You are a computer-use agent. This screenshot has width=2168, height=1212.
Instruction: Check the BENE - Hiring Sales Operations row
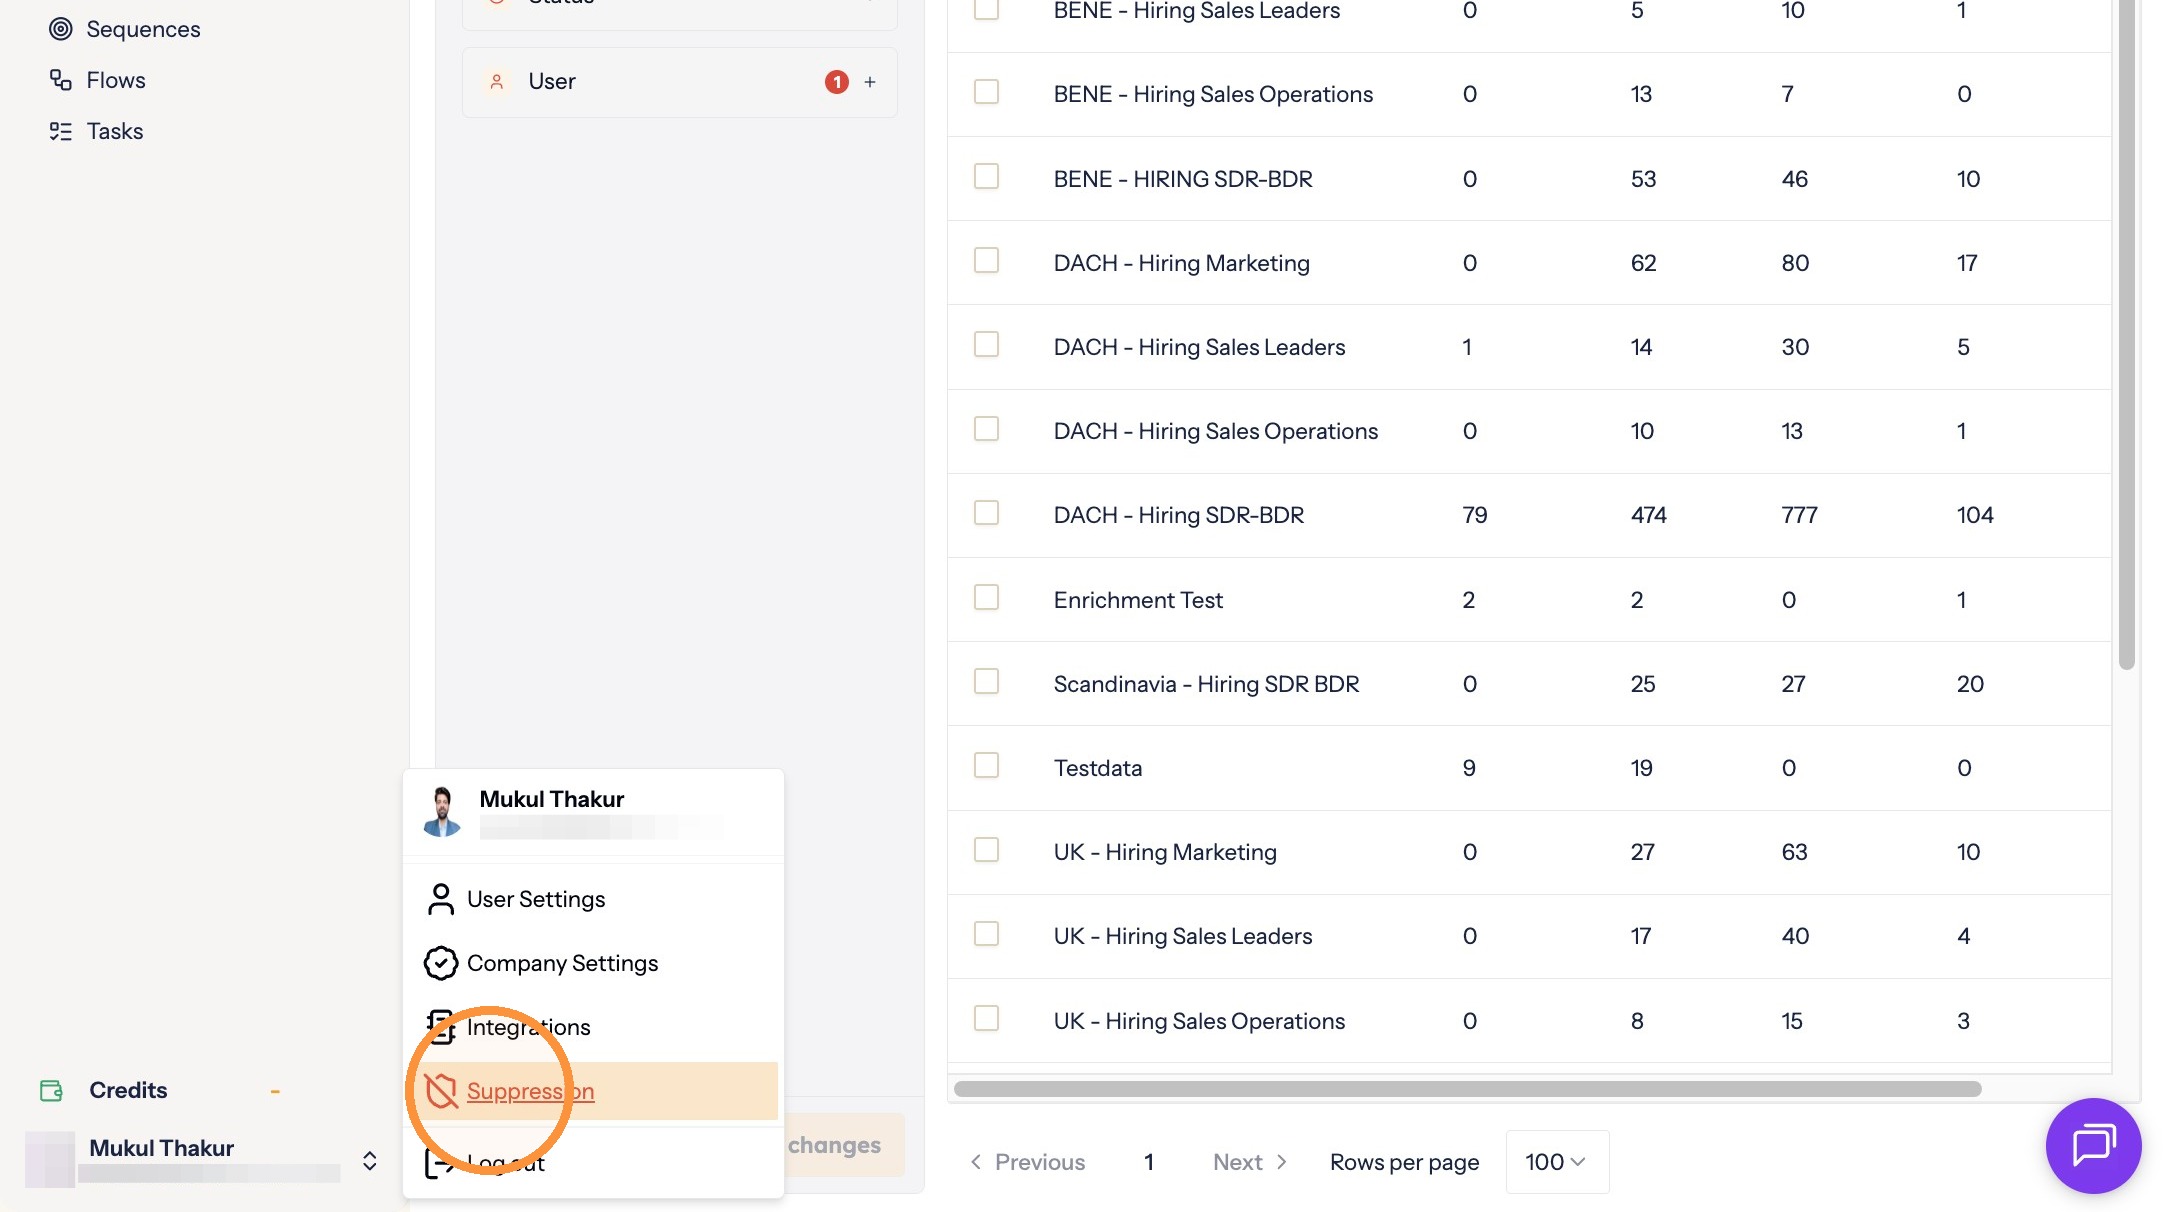coord(987,92)
